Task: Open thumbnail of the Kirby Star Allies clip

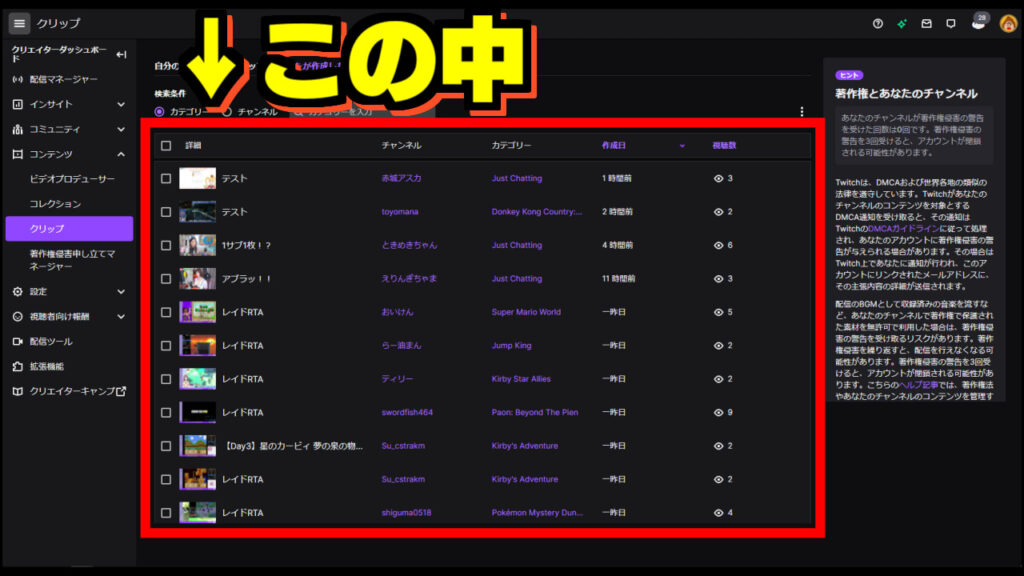Action: click(x=197, y=379)
